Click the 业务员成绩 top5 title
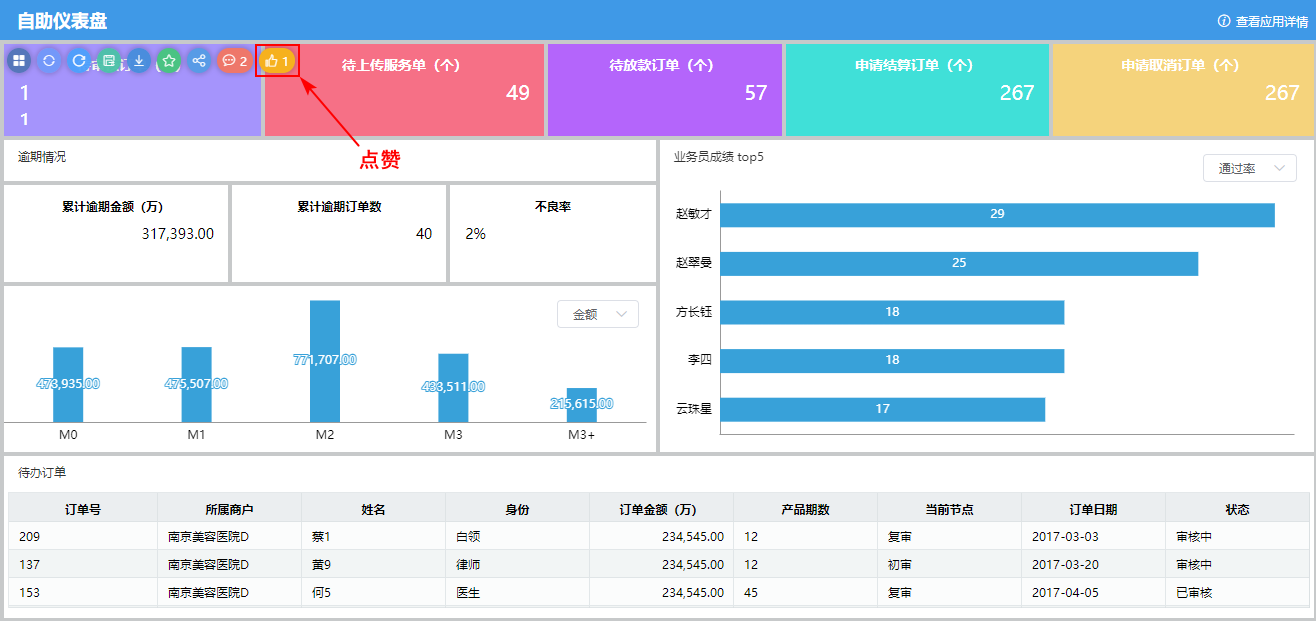1316x621 pixels. (x=718, y=157)
